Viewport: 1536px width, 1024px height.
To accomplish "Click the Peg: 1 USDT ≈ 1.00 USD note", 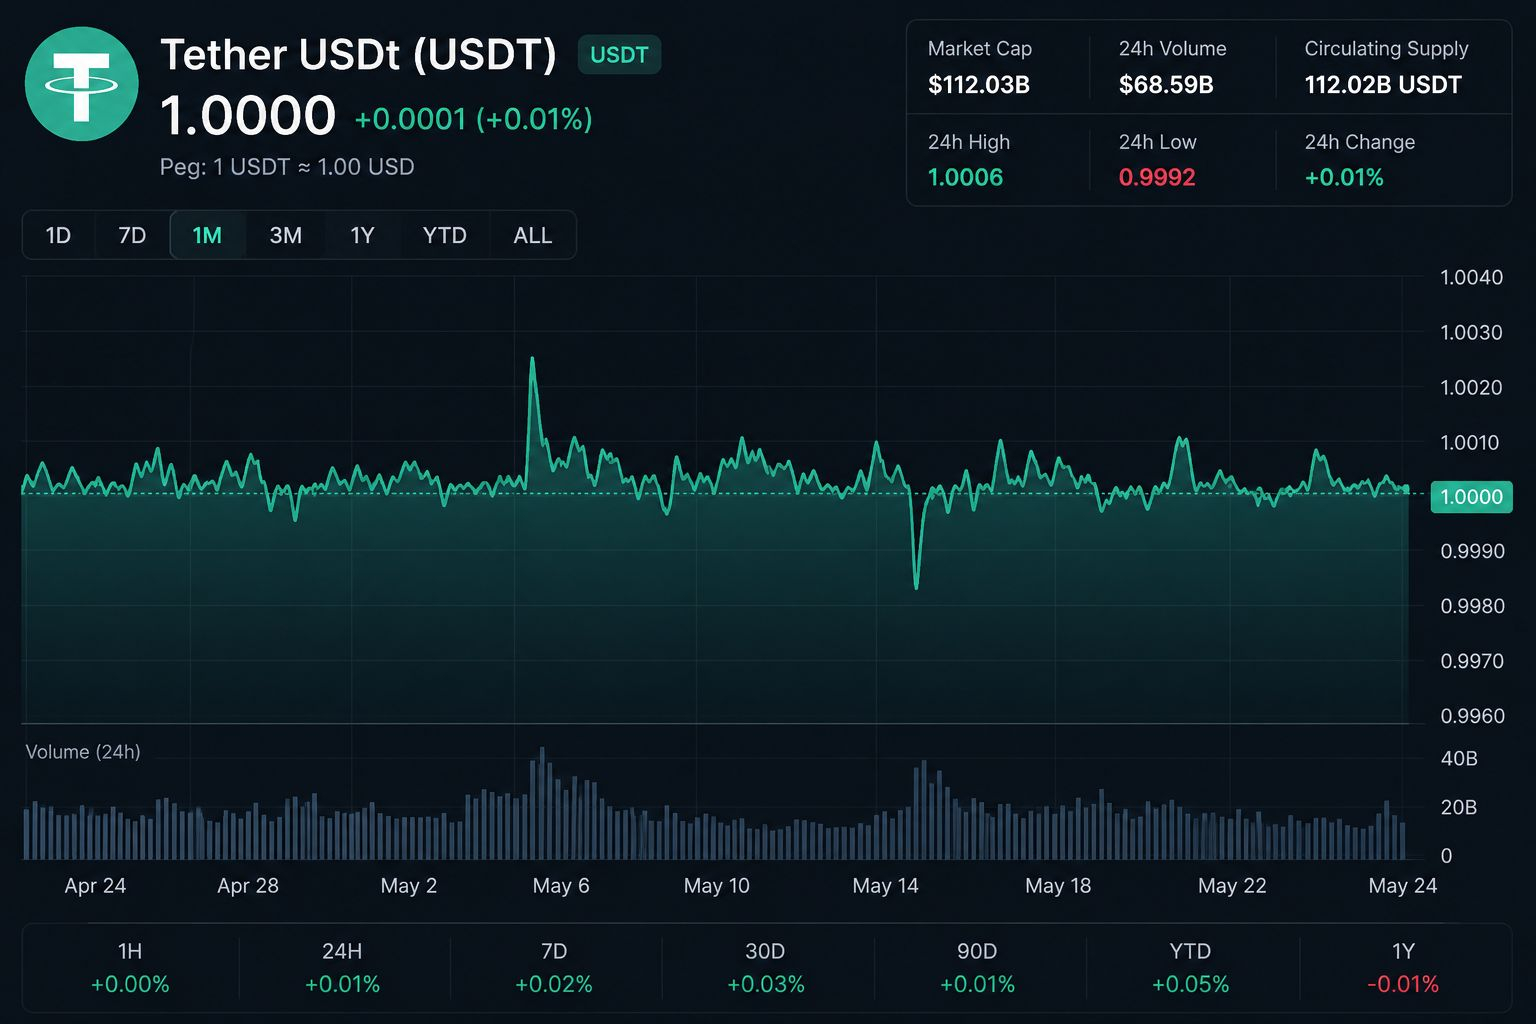I will pos(287,167).
